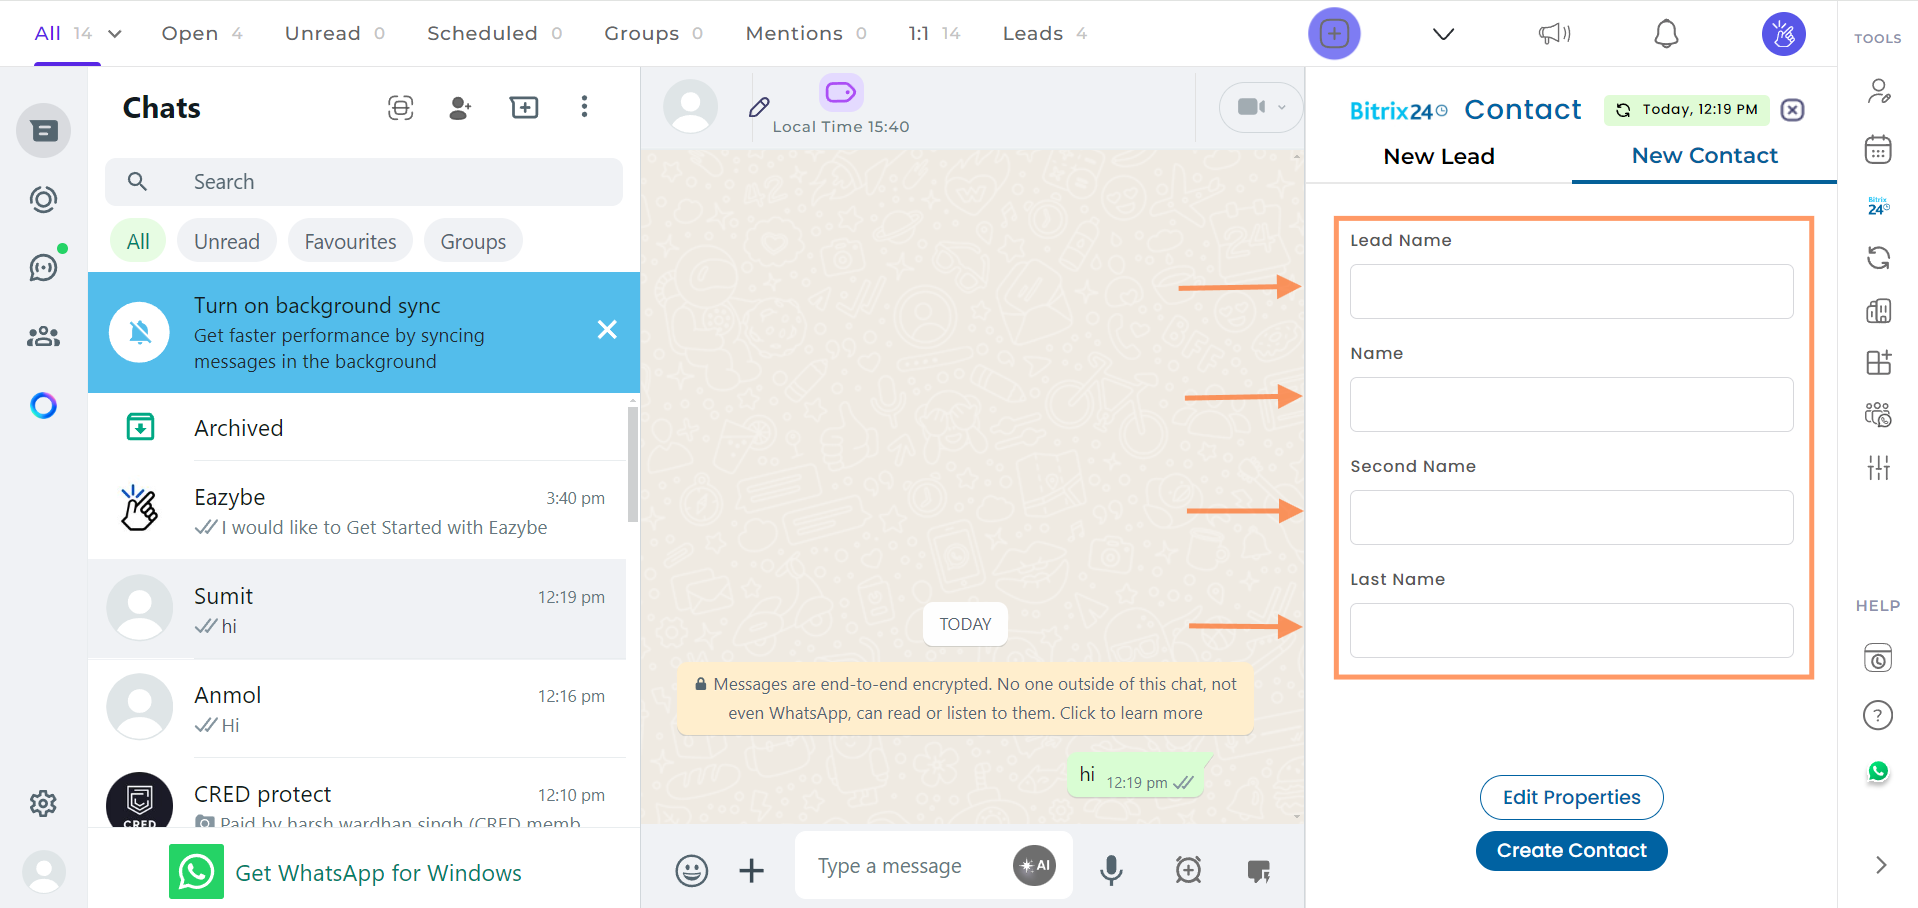Select the Groups chat filter chip
Screen dimensions: 1918x908
tap(473, 242)
